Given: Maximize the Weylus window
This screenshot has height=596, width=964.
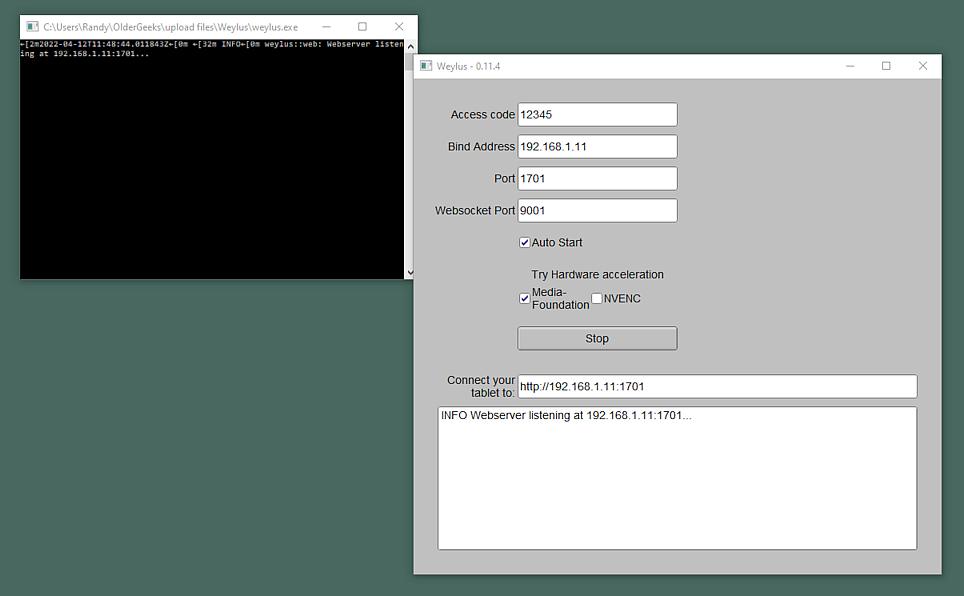Looking at the screenshot, I should tap(886, 66).
